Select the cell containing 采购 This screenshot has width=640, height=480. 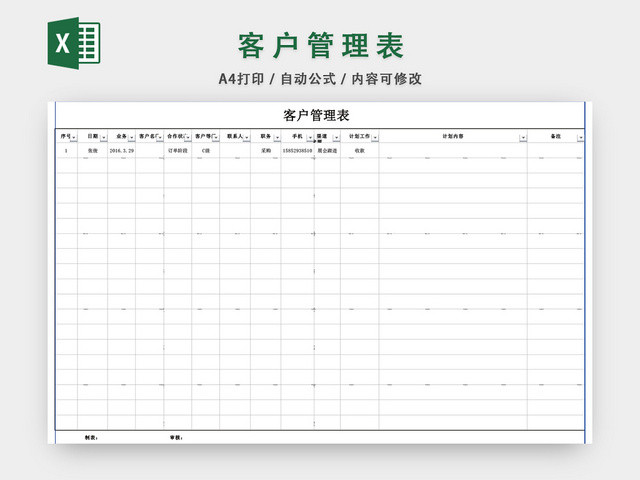[x=266, y=151]
